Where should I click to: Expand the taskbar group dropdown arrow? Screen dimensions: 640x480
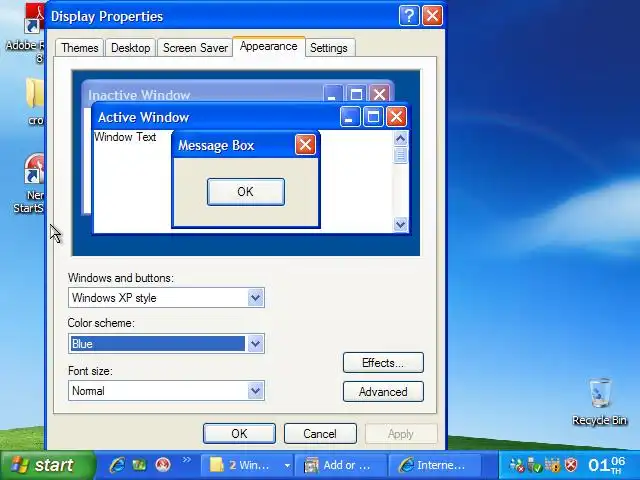click(x=287, y=465)
